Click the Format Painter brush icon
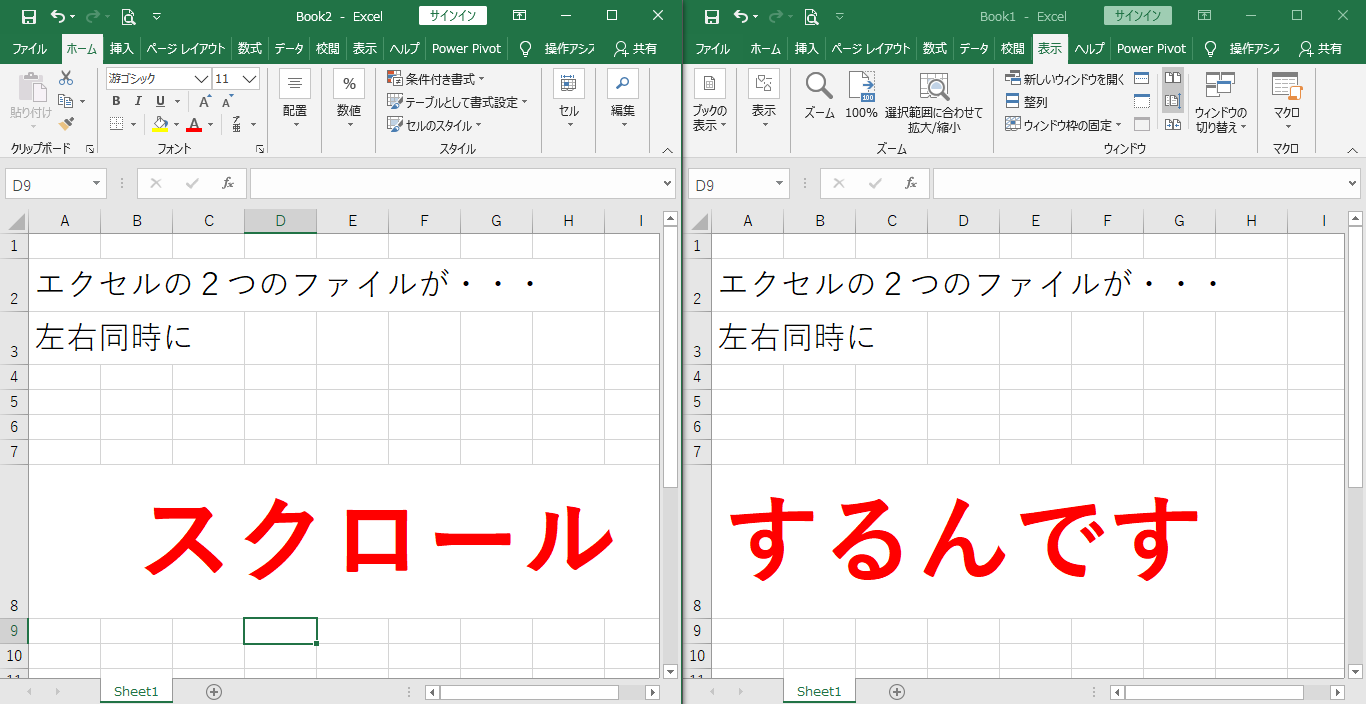 point(66,124)
